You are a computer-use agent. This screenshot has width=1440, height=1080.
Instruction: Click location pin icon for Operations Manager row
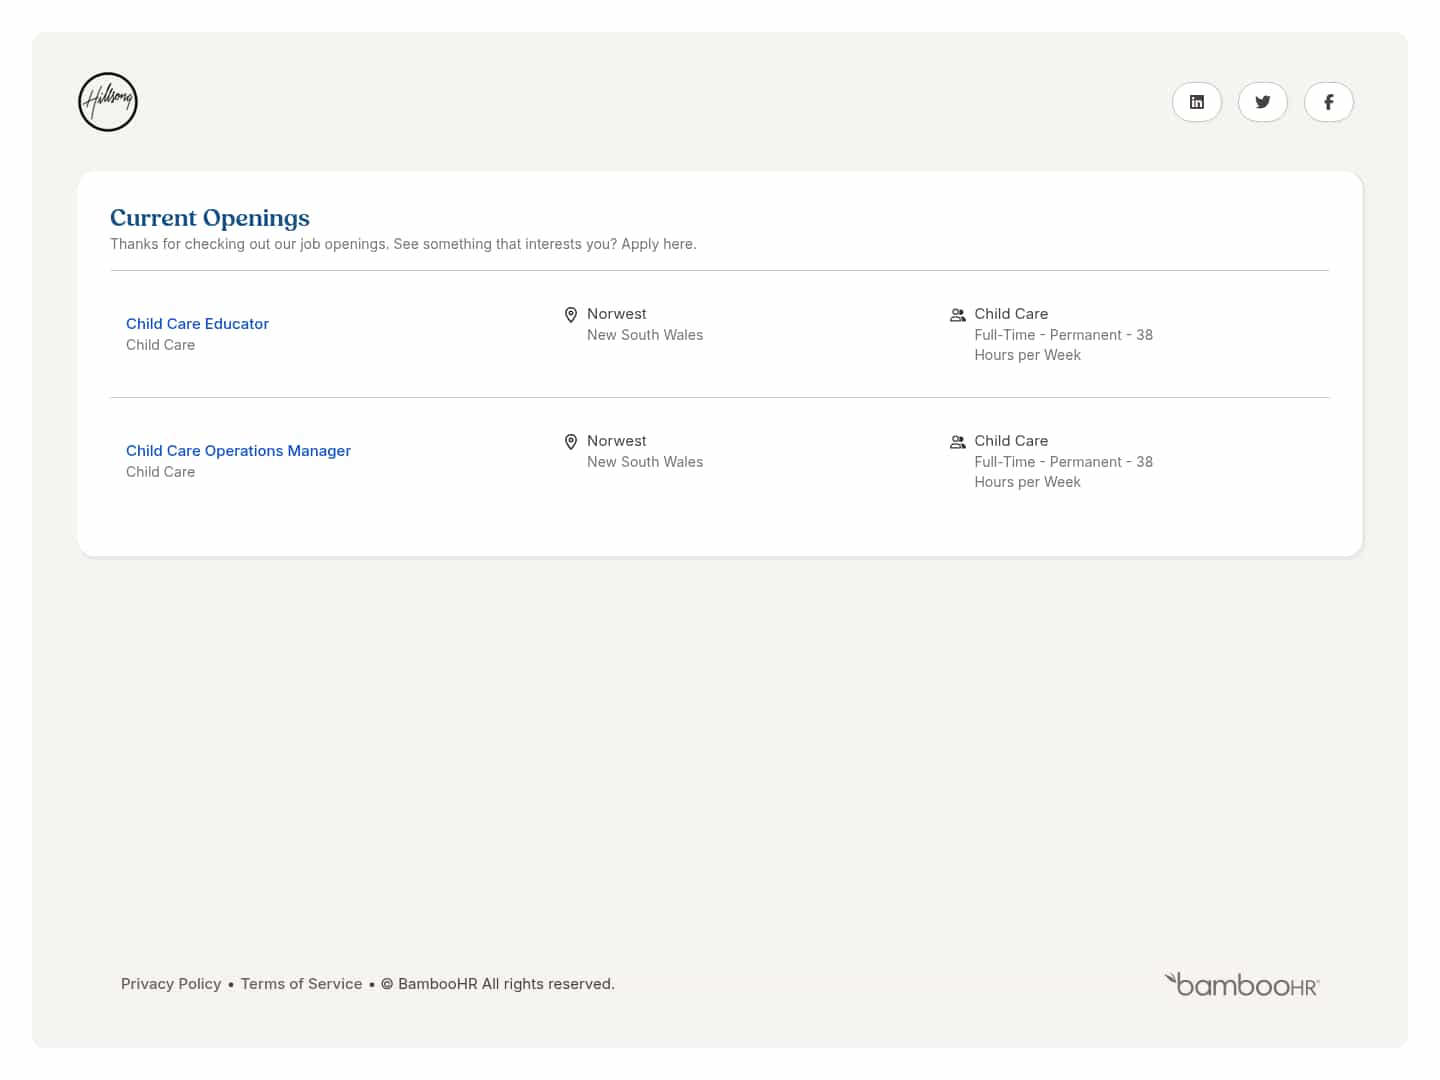[x=571, y=442]
